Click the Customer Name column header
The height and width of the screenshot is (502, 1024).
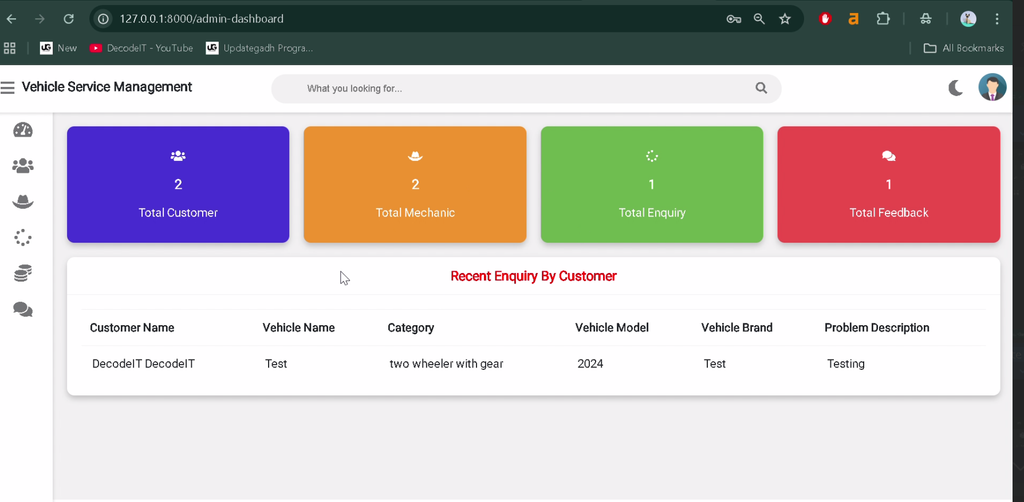pyautogui.click(x=132, y=328)
